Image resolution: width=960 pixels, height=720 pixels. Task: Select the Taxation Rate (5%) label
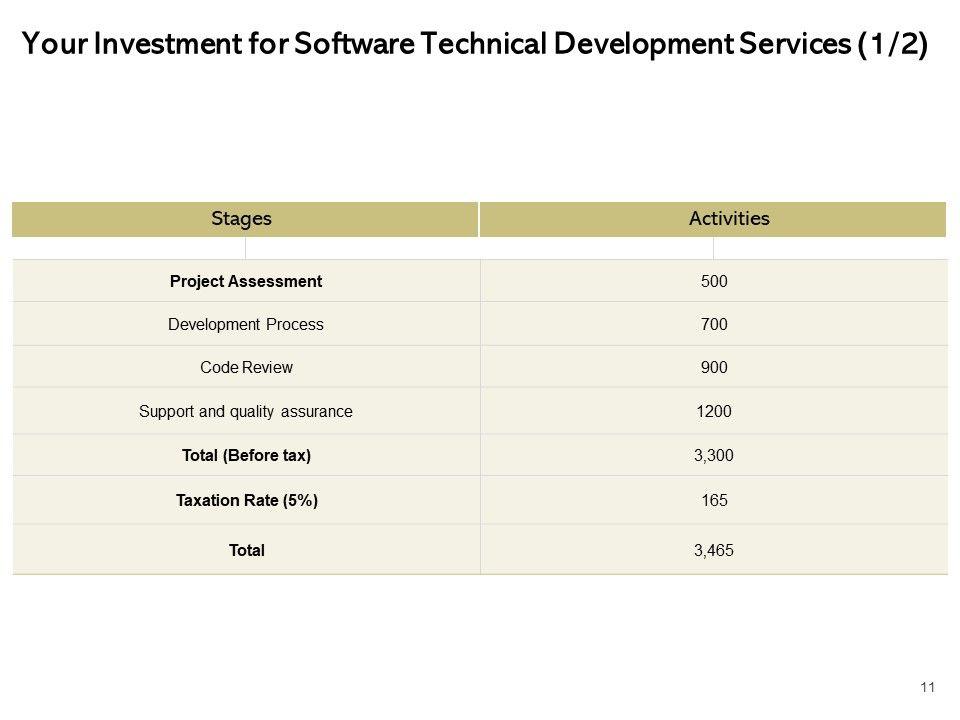click(246, 500)
